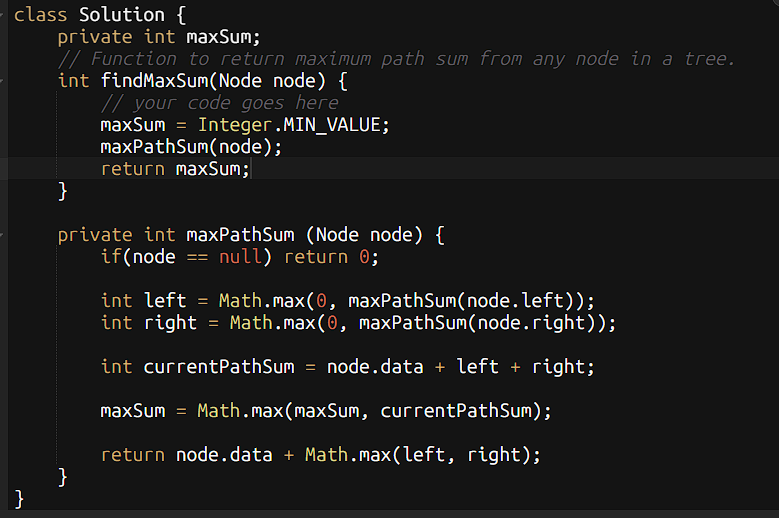Click the "int left" variable declaration
779x518 pixels.
144,301
